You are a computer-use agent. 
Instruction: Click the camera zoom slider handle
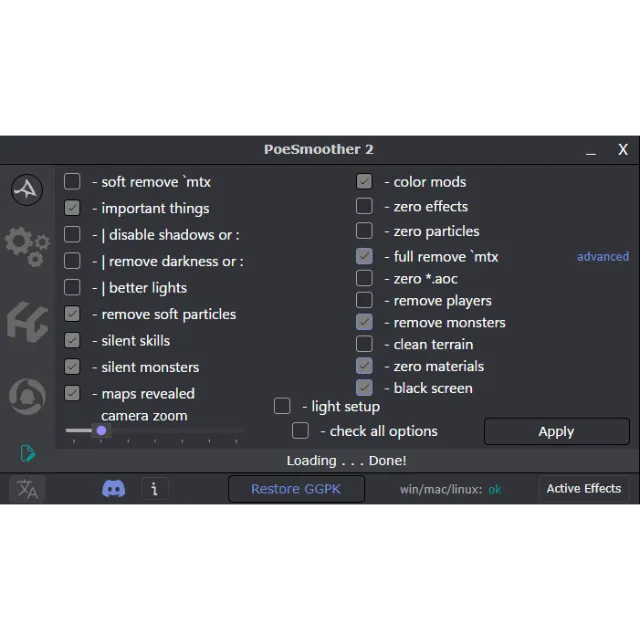click(x=101, y=431)
